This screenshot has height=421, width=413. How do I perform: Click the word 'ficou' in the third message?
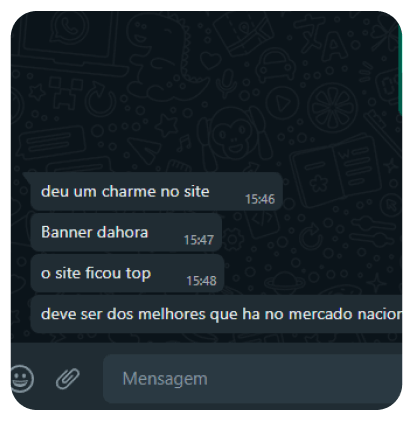click(x=103, y=273)
